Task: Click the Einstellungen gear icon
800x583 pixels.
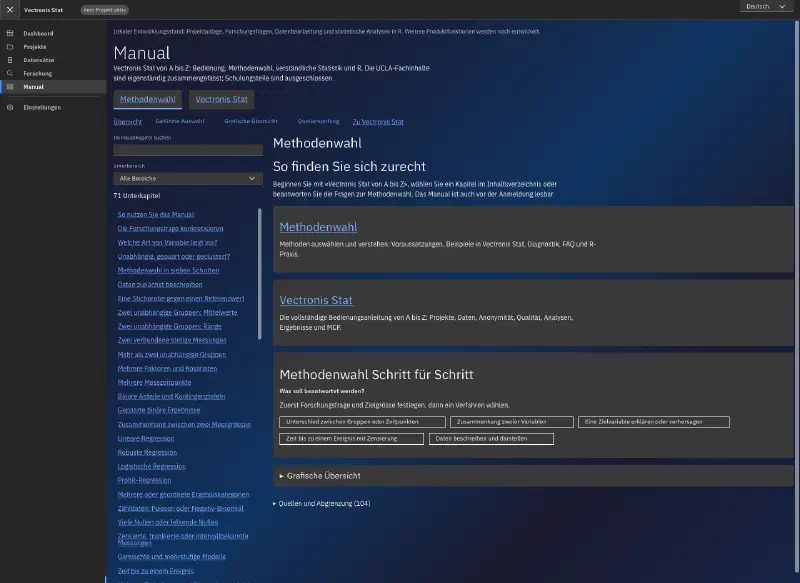Action: pyautogui.click(x=10, y=107)
